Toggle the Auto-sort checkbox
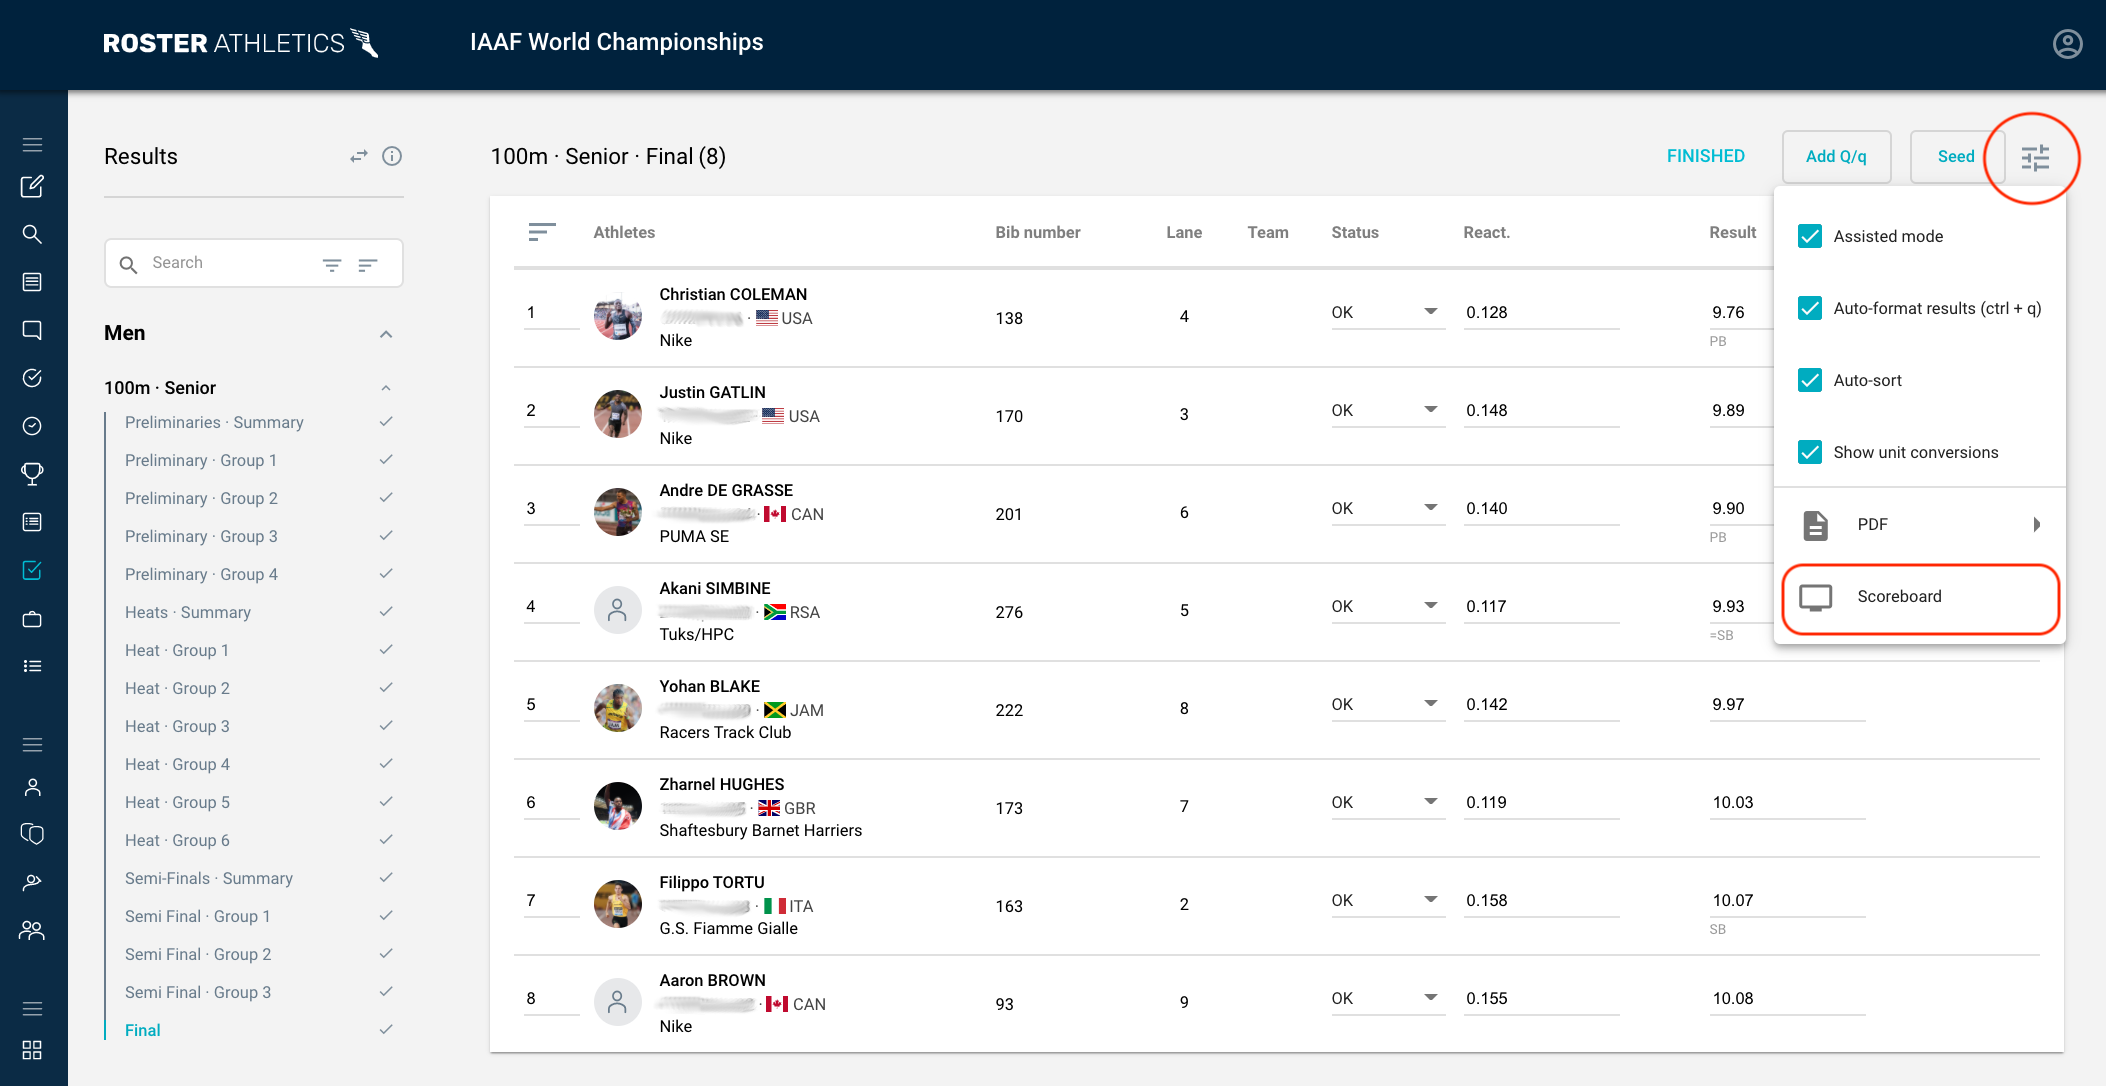 coord(1809,380)
